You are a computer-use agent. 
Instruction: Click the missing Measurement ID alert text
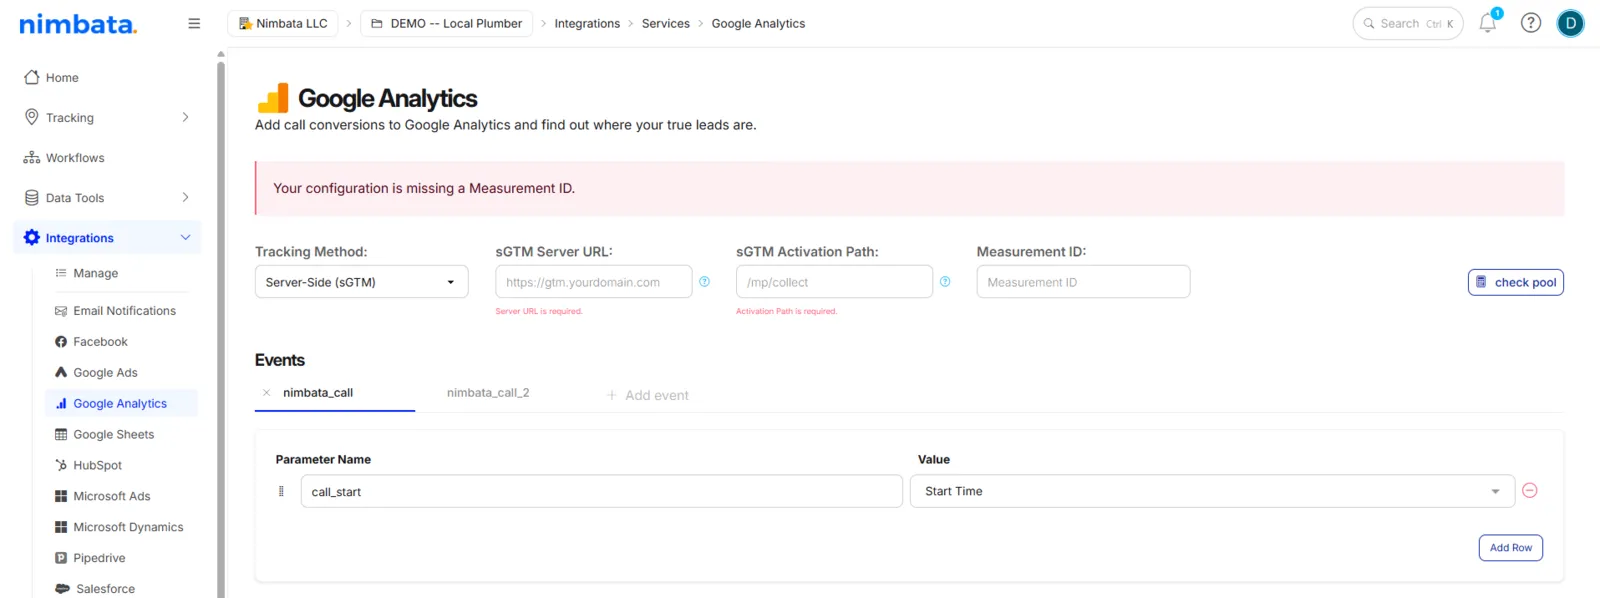tap(424, 188)
